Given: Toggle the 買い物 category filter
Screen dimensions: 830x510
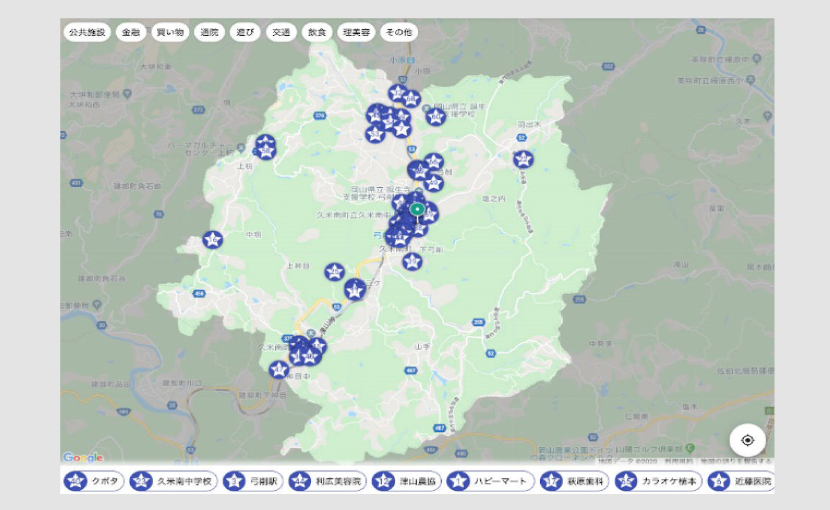Looking at the screenshot, I should point(169,32).
